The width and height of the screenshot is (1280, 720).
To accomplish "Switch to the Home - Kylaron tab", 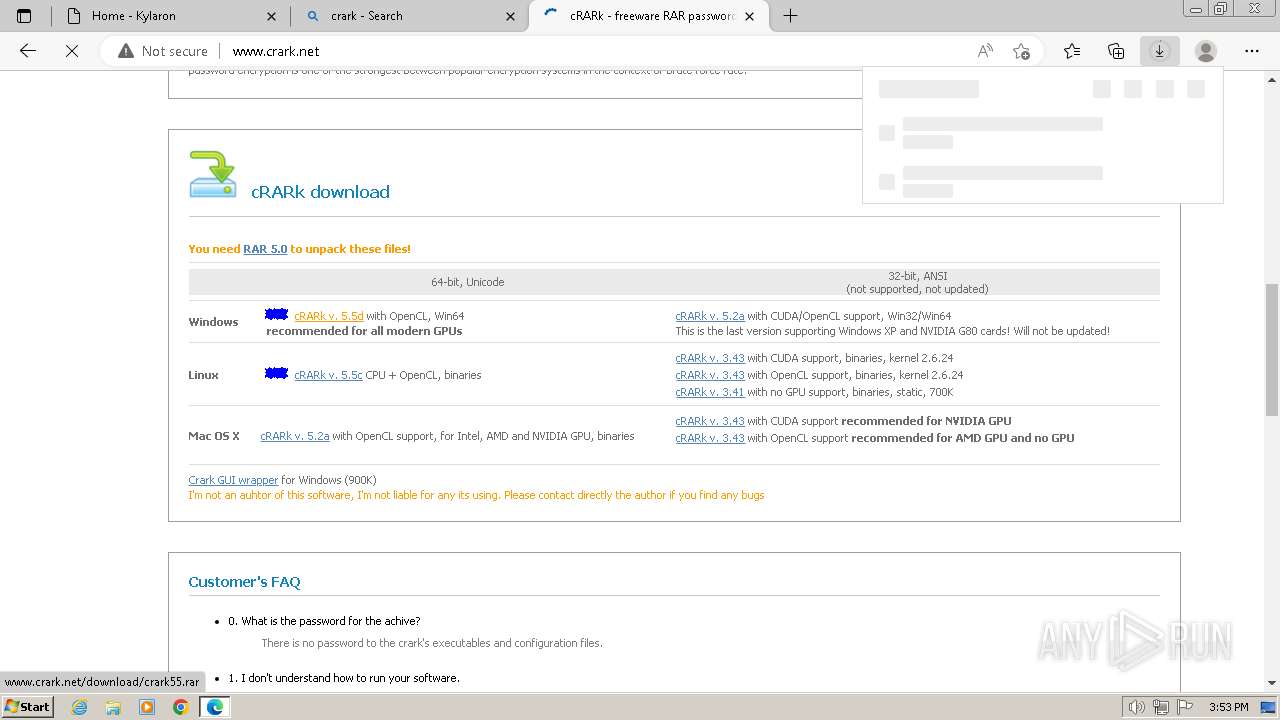I will [169, 16].
